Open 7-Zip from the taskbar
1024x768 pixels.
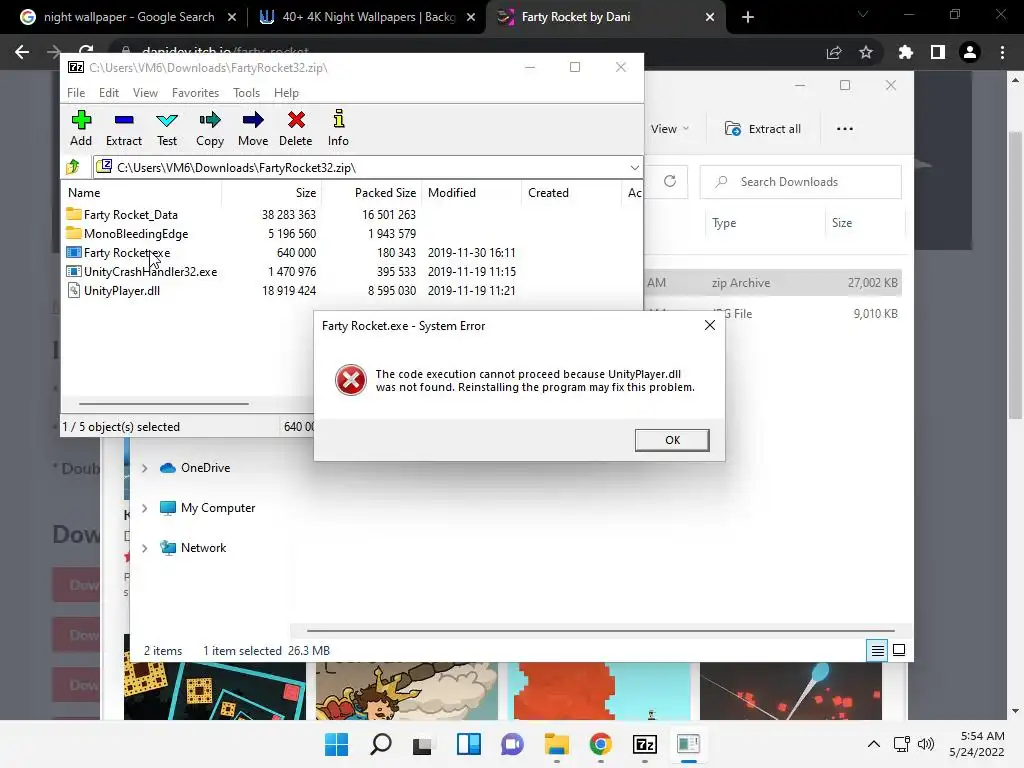click(x=645, y=744)
